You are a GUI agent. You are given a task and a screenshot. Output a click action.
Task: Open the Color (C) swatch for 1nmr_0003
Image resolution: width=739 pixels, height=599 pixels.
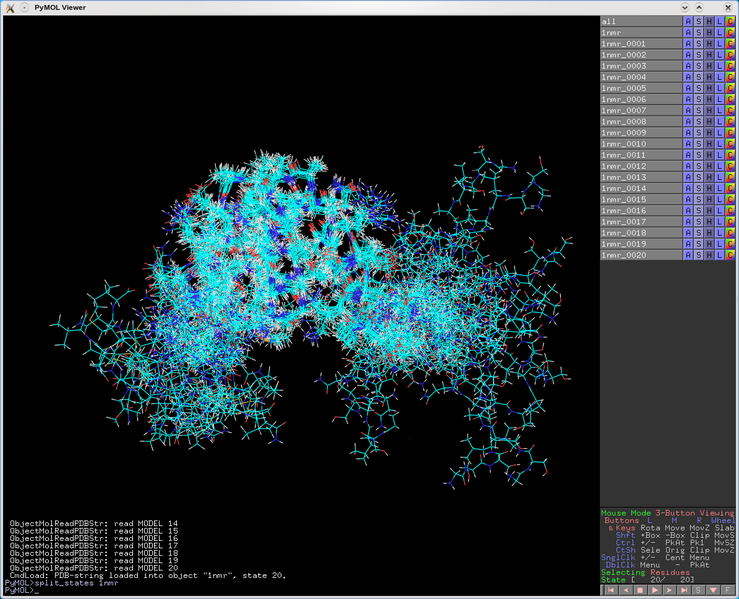tap(730, 66)
